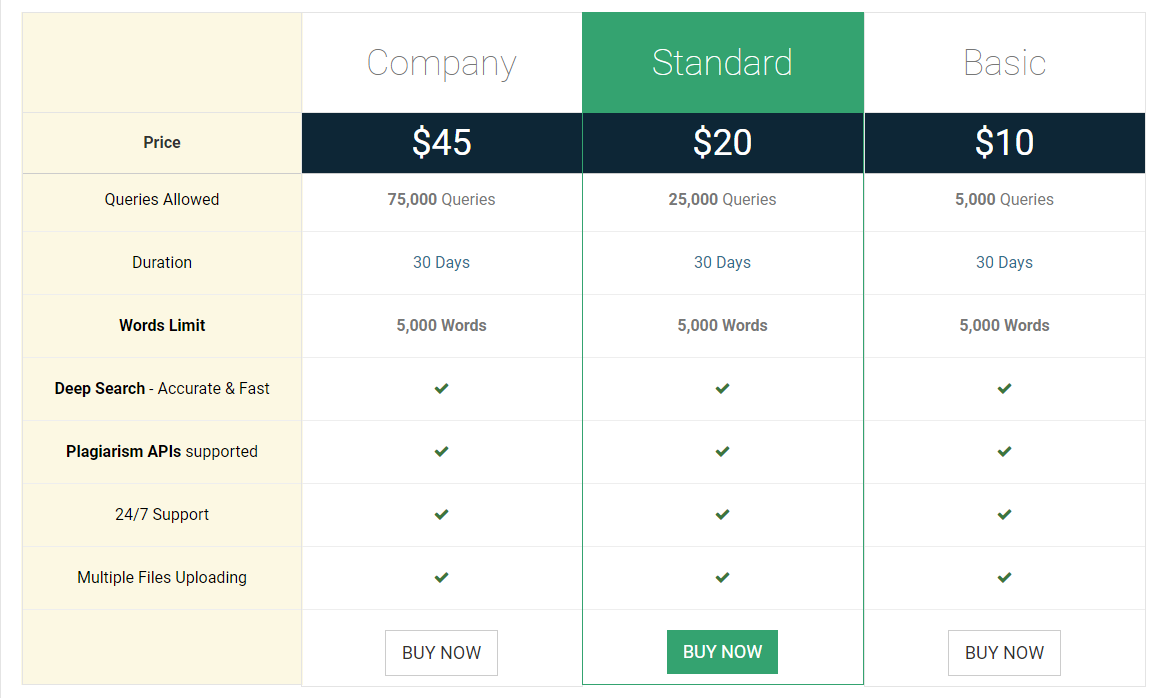The height and width of the screenshot is (698, 1162).
Task: Click Basic plan Plagiarism APIs checkmark
Action: tap(1004, 451)
